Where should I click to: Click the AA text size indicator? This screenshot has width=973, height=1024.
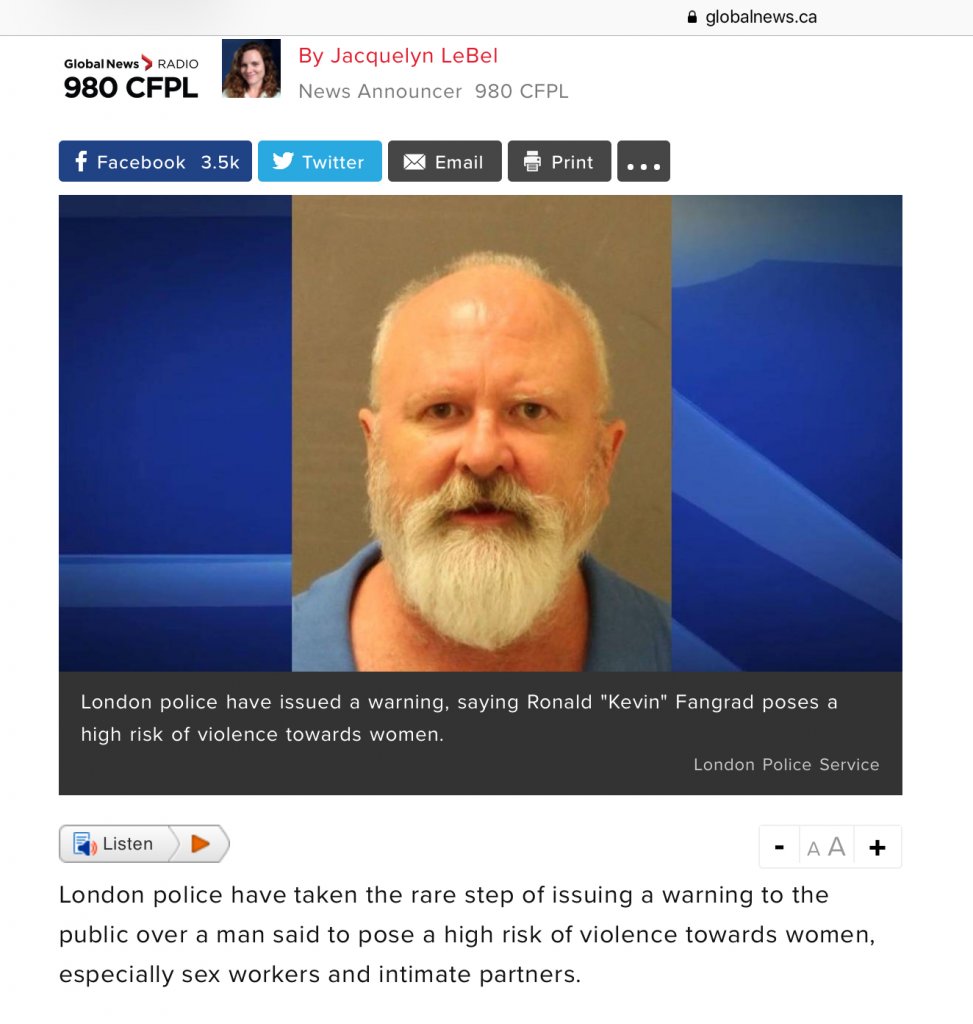click(826, 847)
